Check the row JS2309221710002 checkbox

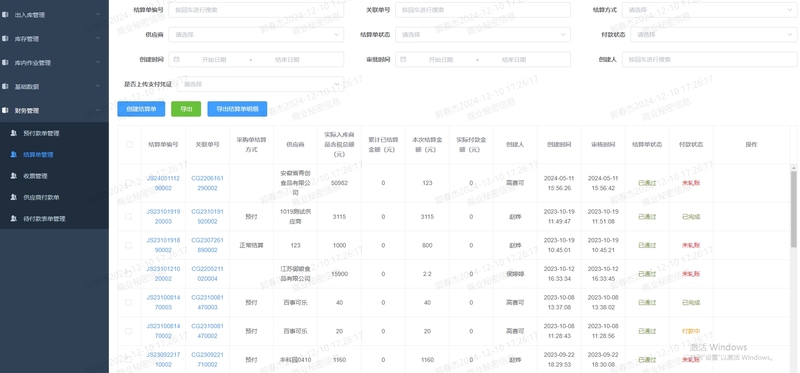click(x=129, y=359)
